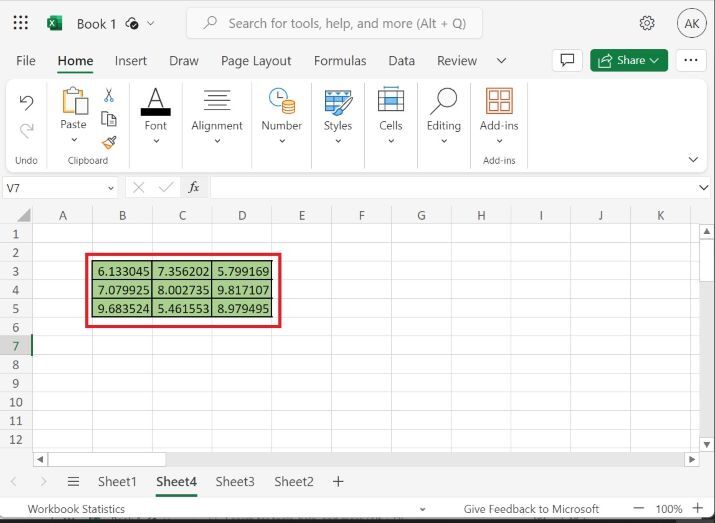
Task: Expand the Styles group chevron
Action: (338, 141)
